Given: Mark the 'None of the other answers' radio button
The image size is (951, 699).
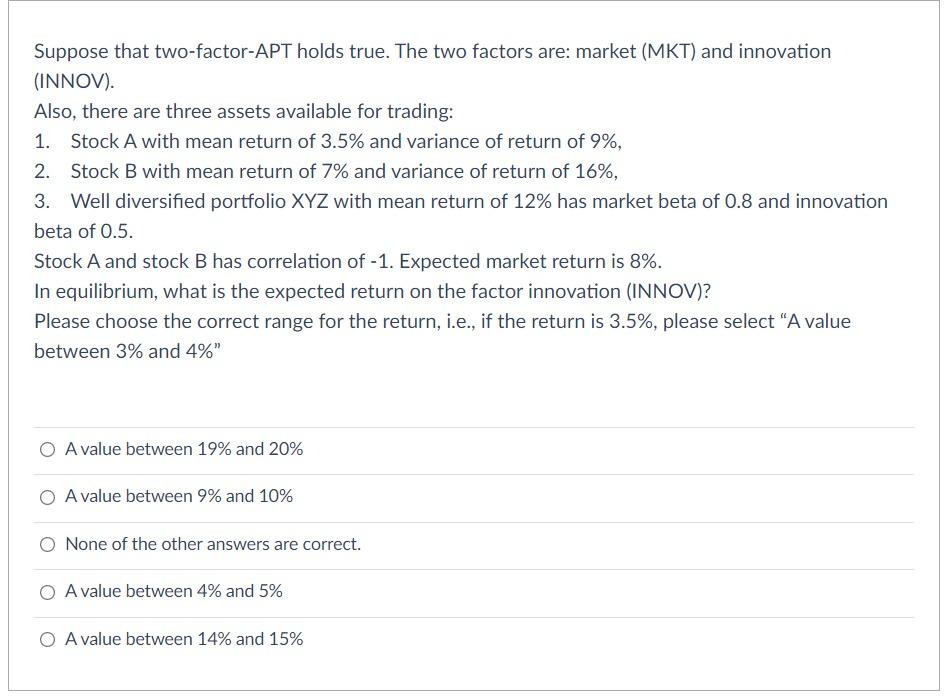Looking at the screenshot, I should pyautogui.click(x=47, y=545).
